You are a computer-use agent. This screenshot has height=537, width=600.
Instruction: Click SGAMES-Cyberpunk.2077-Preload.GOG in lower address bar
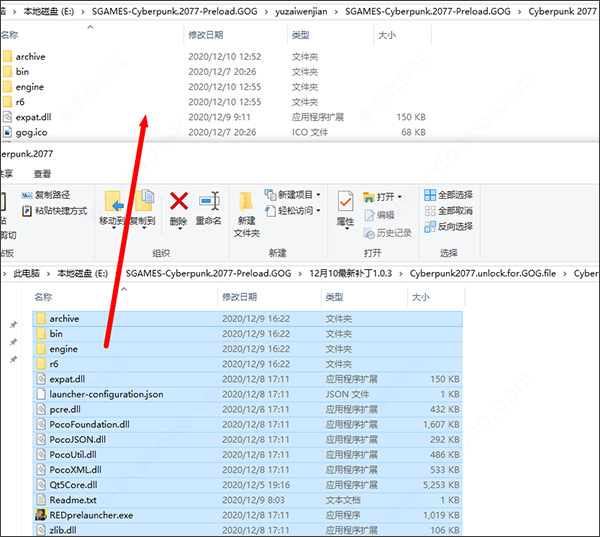(x=209, y=273)
